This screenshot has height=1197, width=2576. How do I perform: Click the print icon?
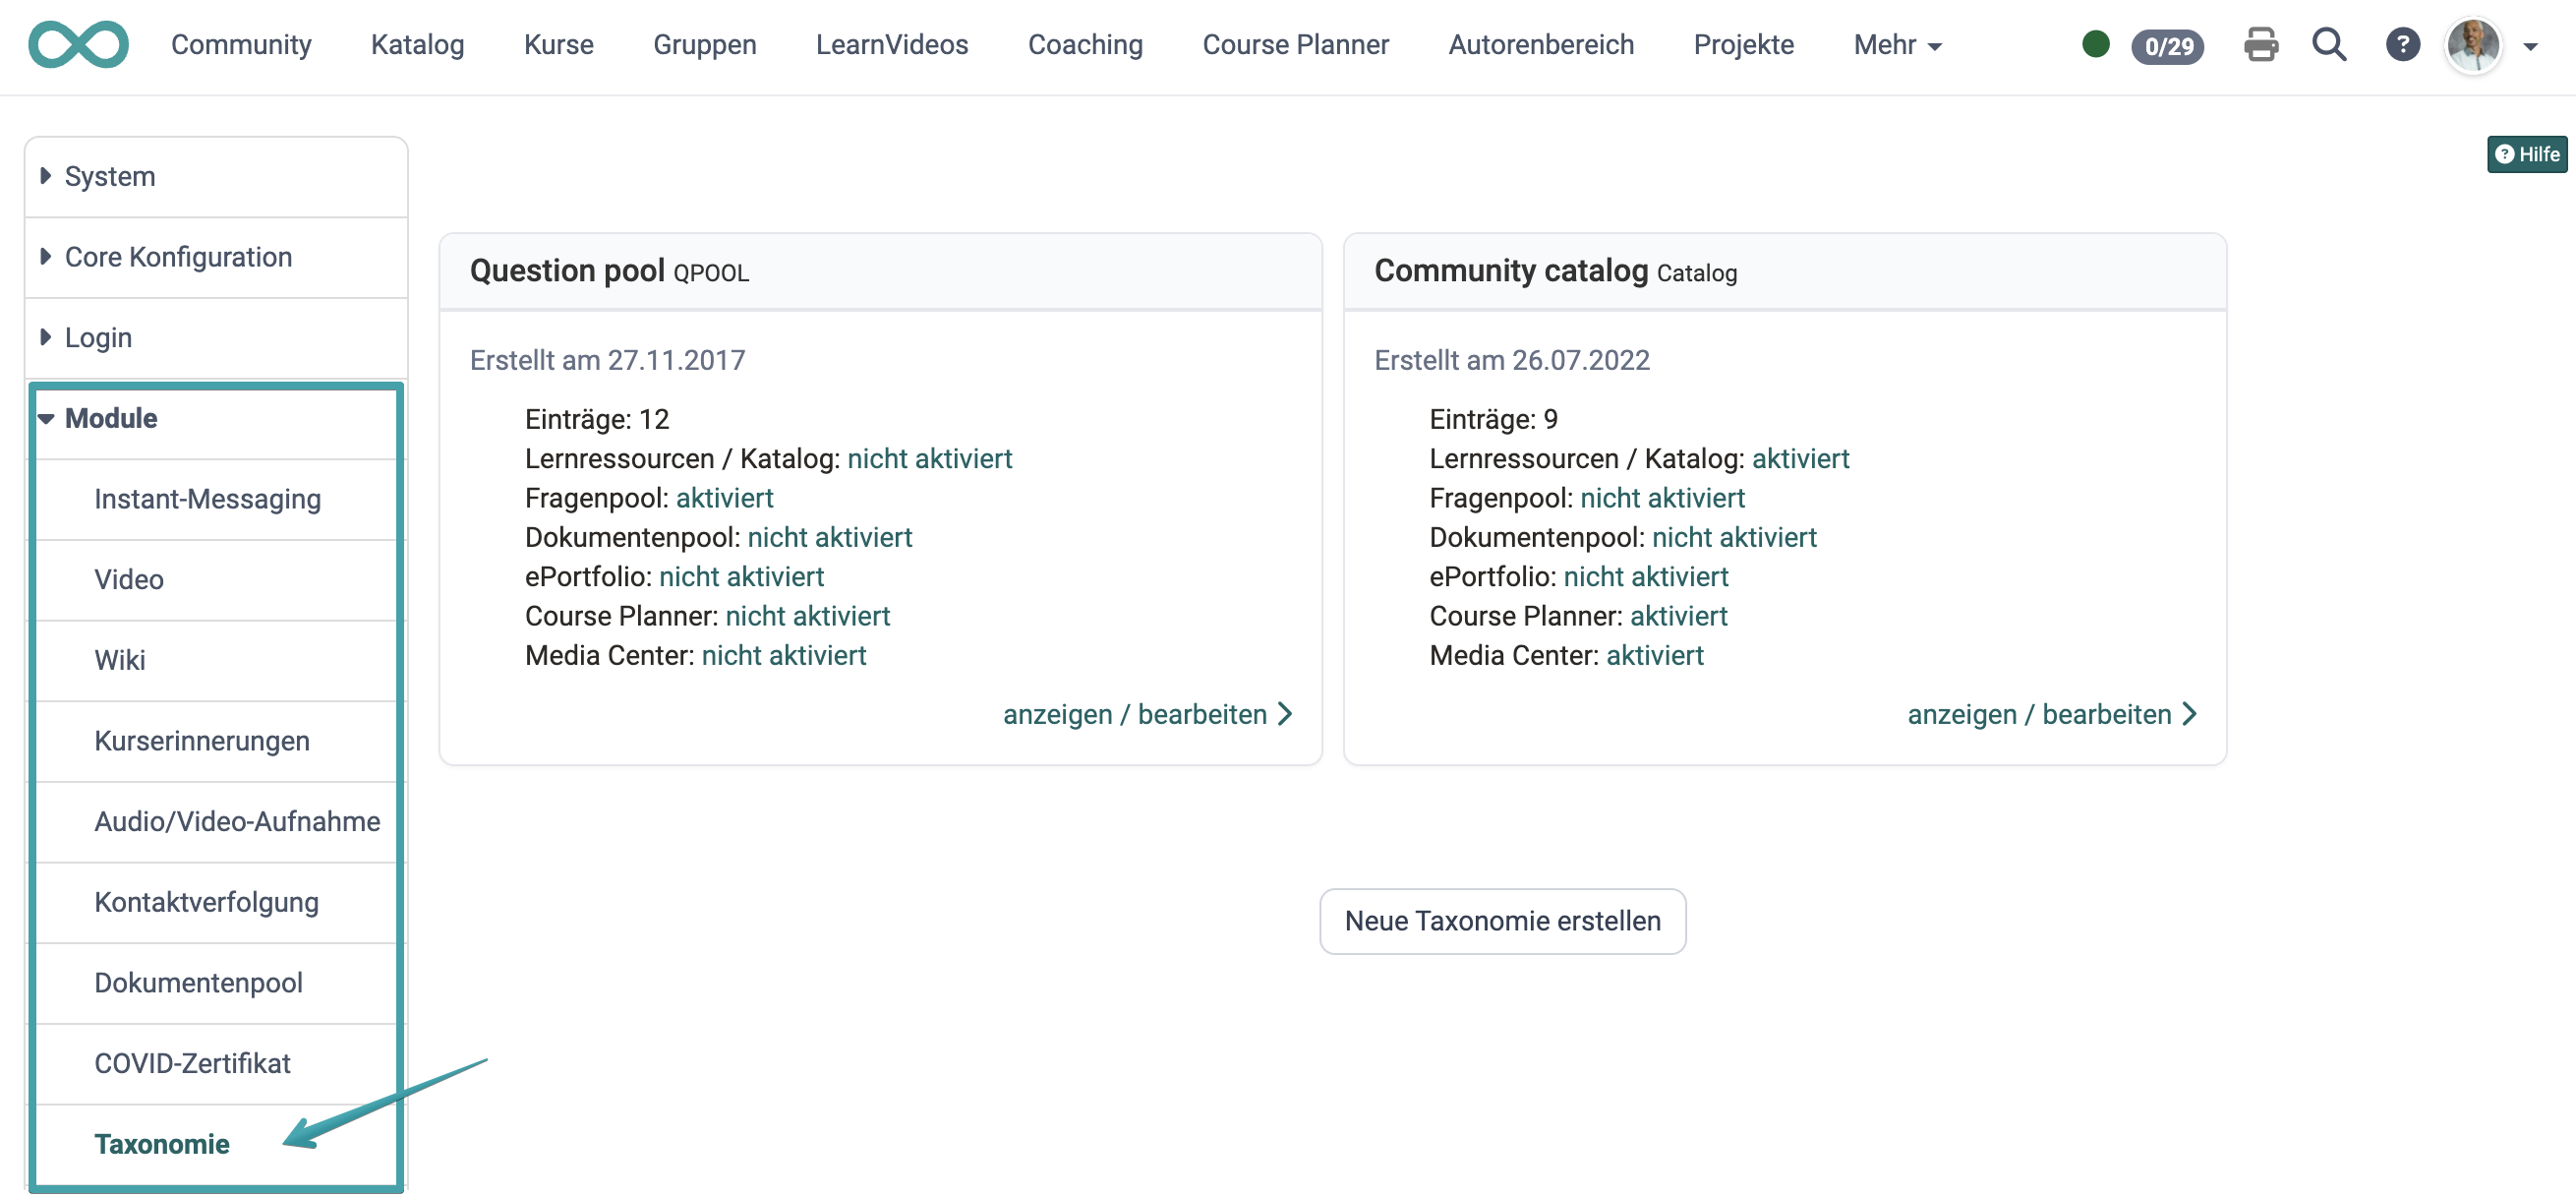click(2260, 45)
